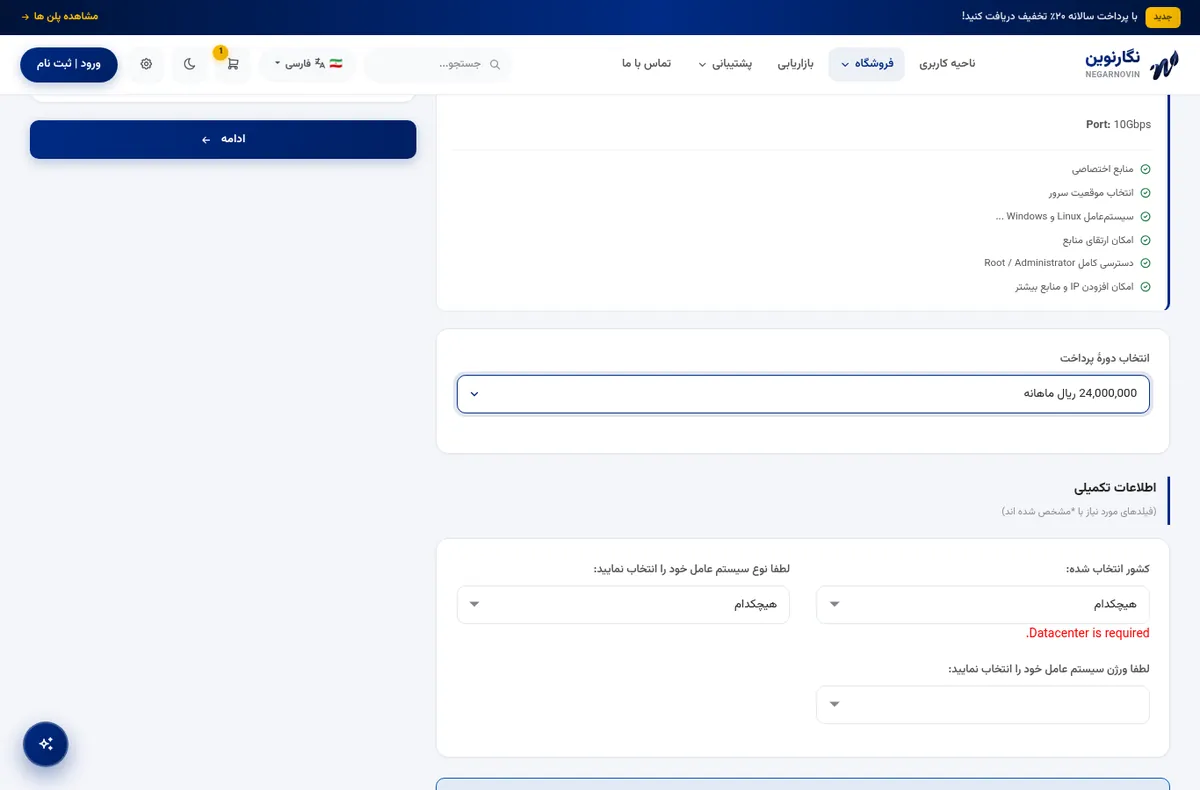
Task: Click the search magnifier icon
Action: pos(494,64)
